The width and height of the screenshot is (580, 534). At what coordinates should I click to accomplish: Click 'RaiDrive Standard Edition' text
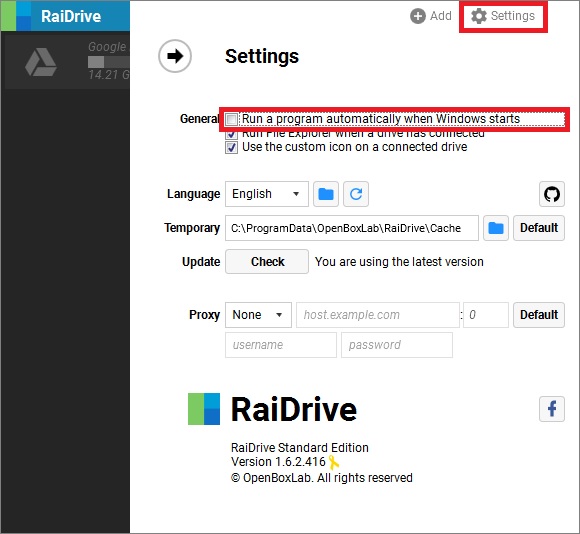[300, 448]
